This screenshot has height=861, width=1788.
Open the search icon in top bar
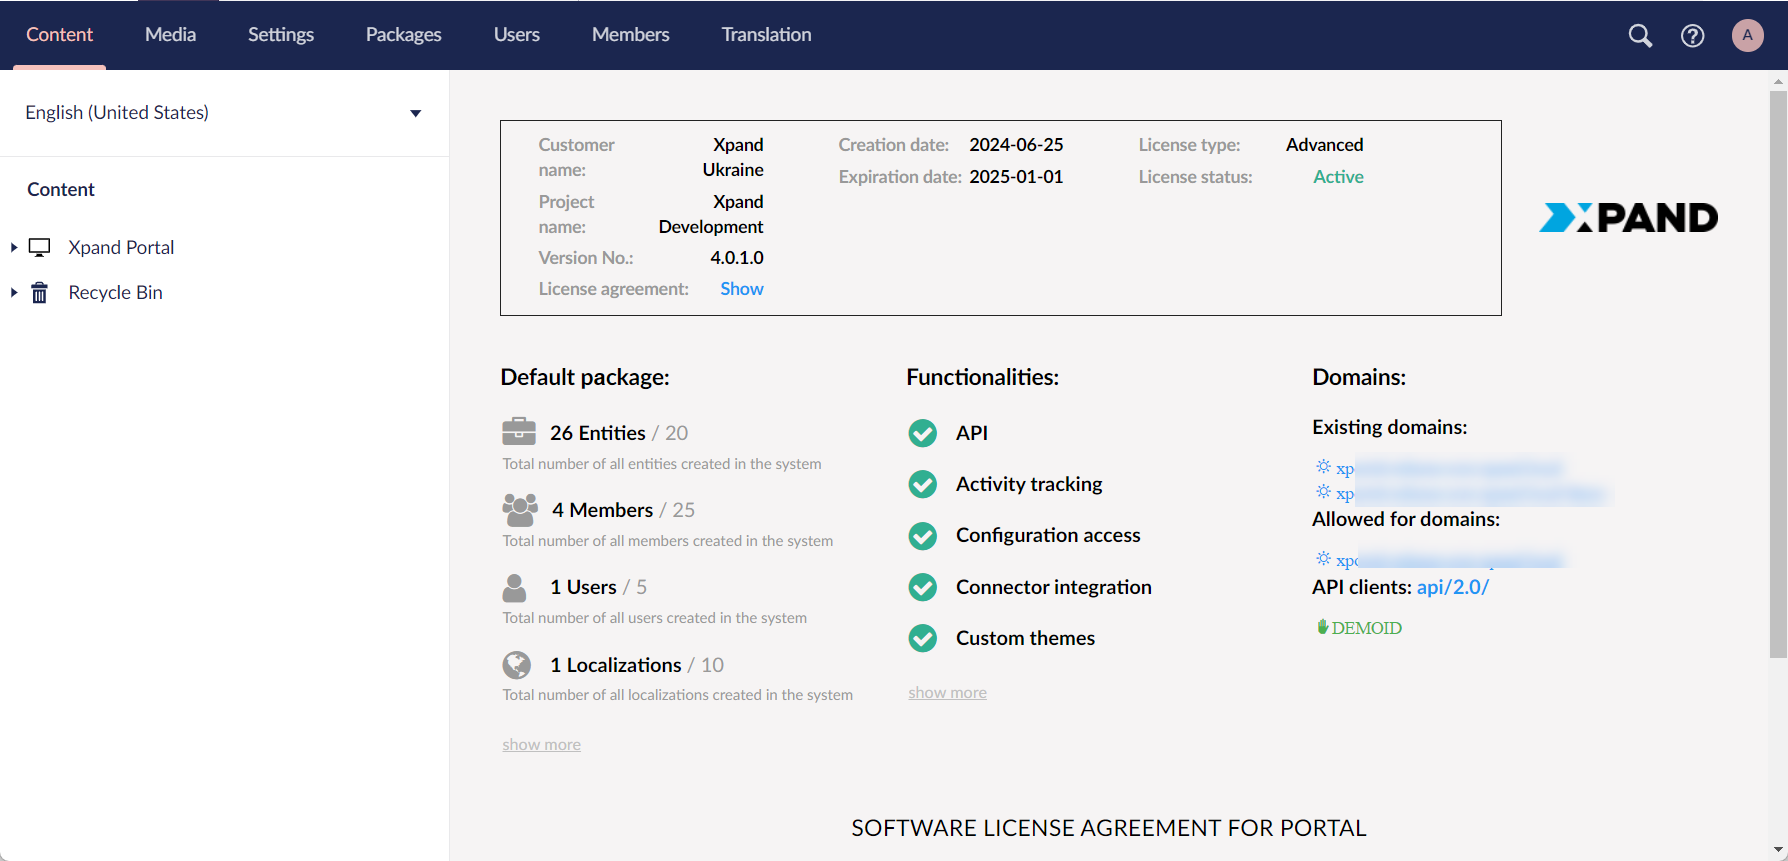[x=1640, y=36]
